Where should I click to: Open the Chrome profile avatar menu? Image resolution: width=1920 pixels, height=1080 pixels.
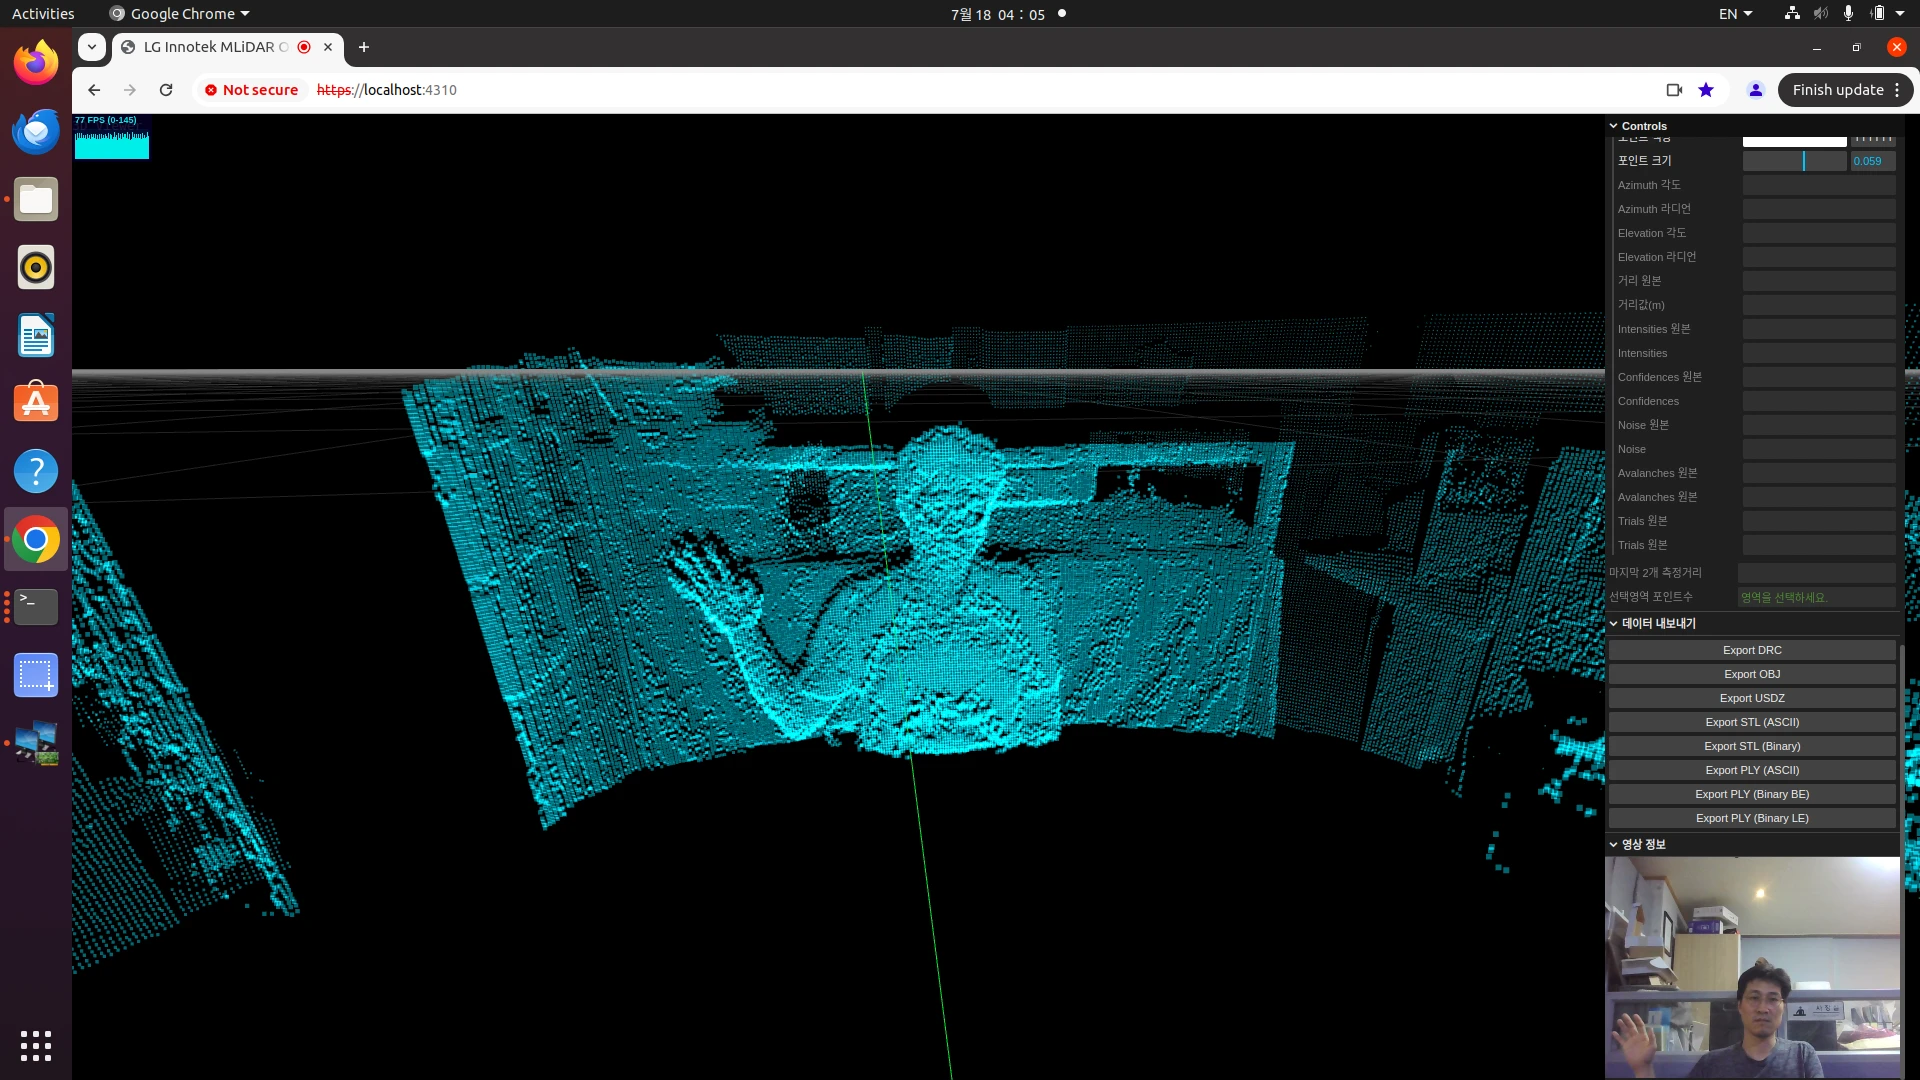(1755, 90)
